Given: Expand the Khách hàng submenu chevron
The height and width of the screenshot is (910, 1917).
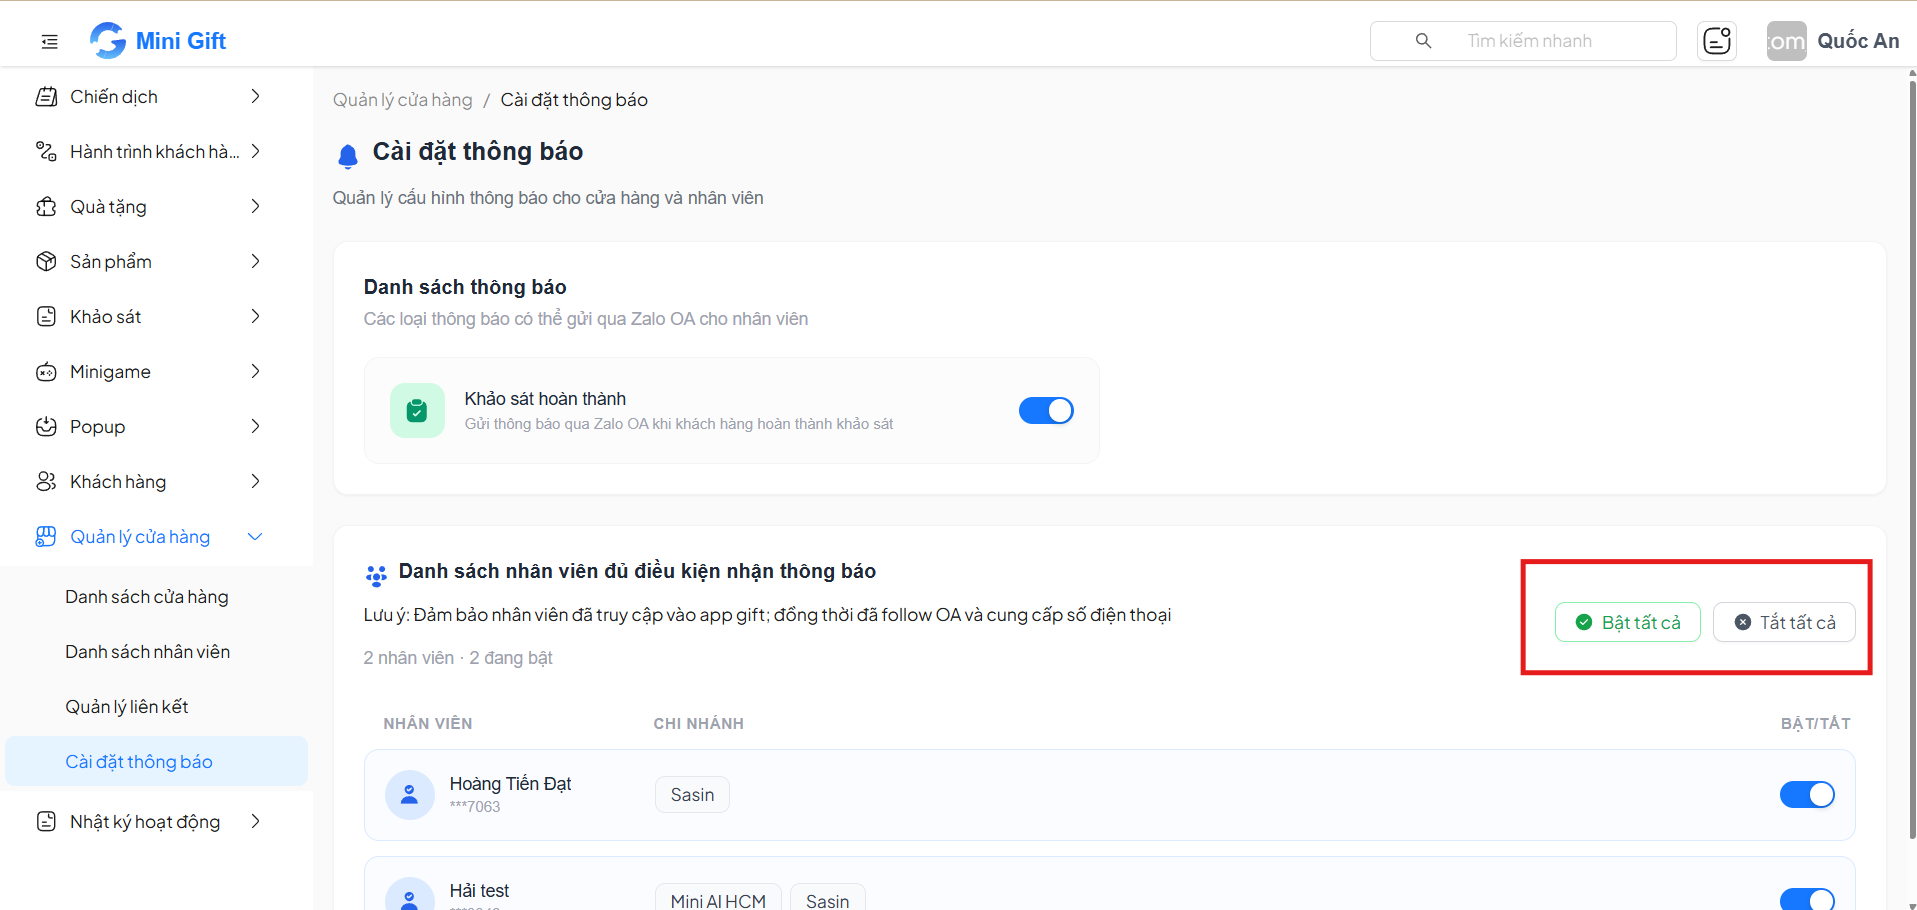Looking at the screenshot, I should tap(255, 482).
